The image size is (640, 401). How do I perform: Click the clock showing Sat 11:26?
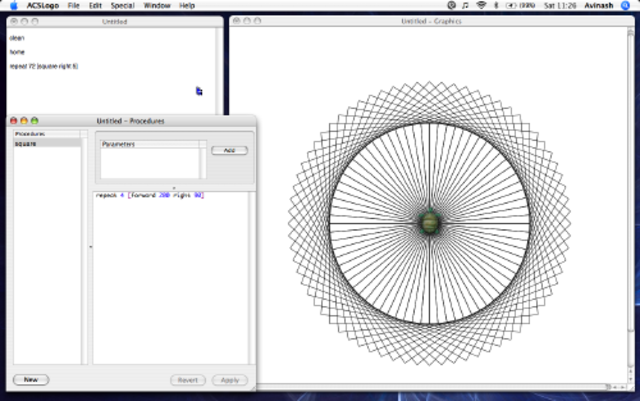560,5
